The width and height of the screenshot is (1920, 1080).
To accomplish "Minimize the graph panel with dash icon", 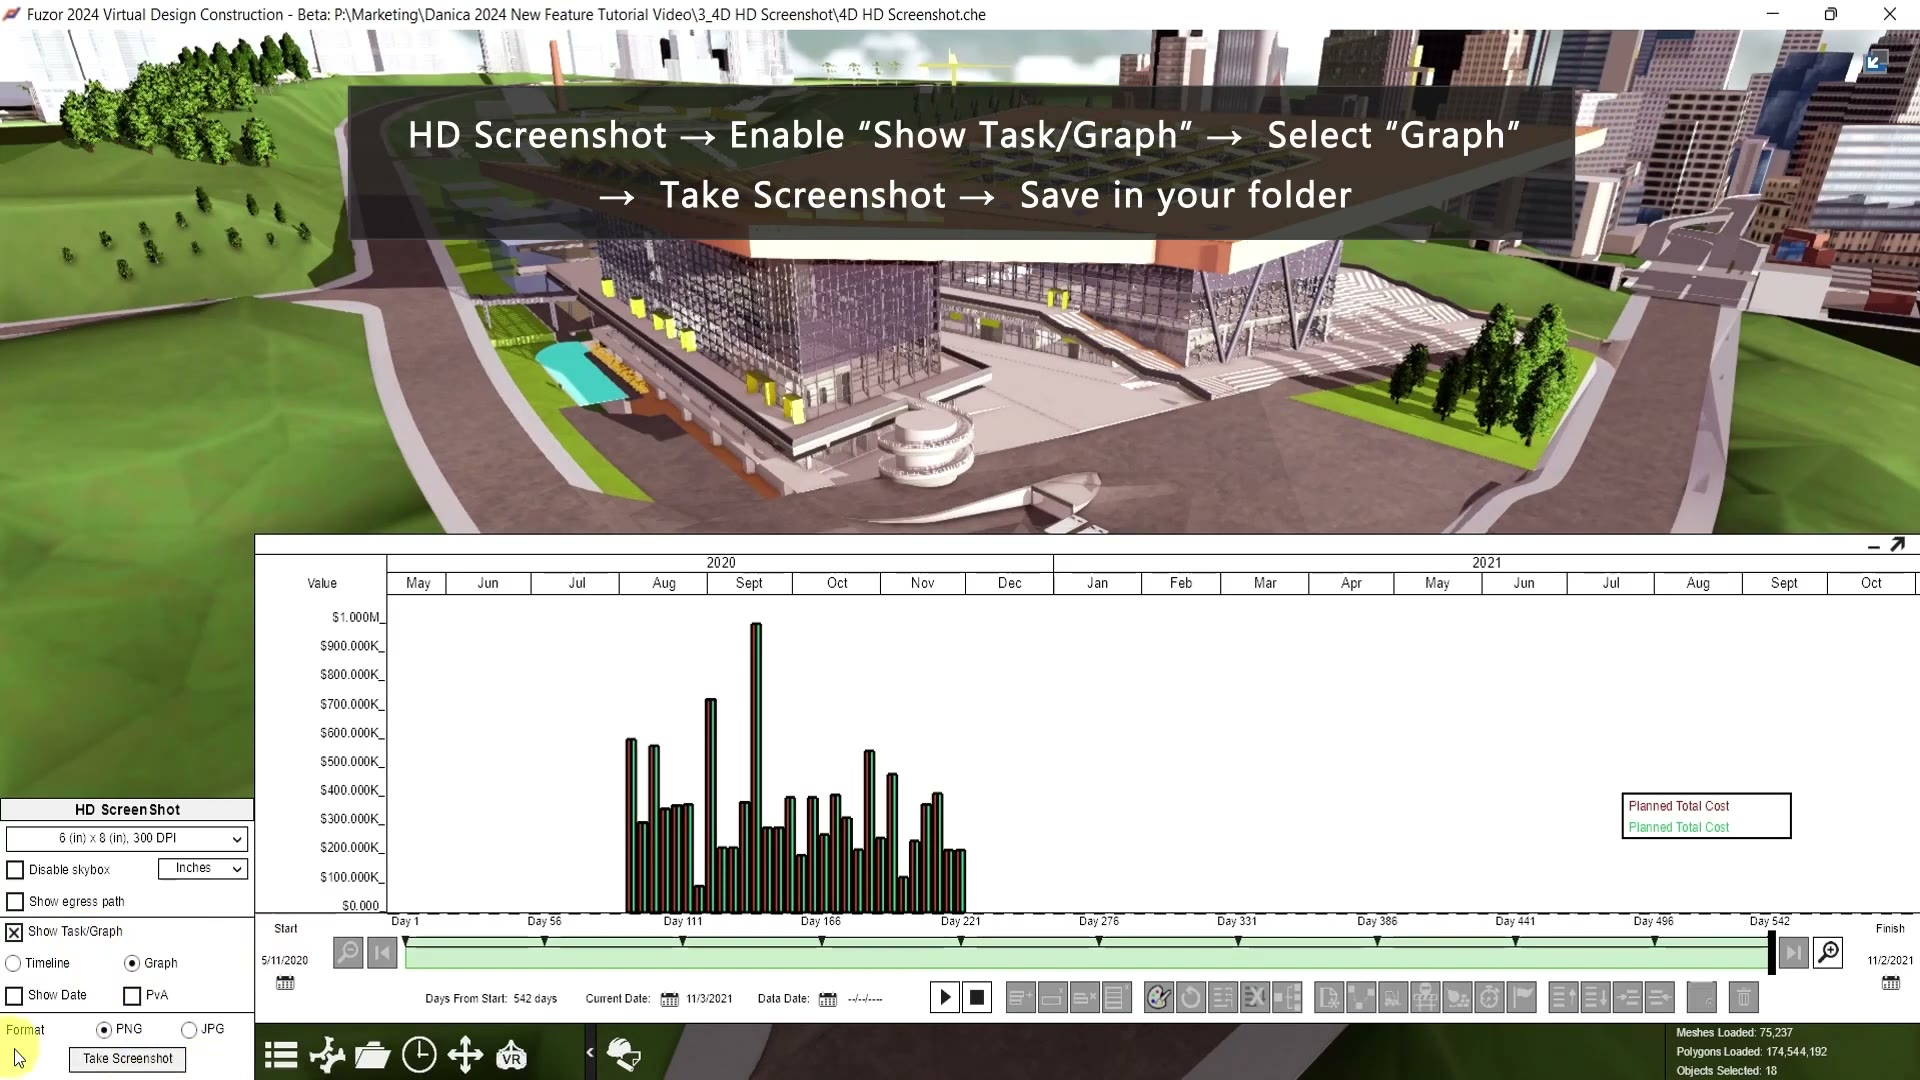I will point(1873,546).
